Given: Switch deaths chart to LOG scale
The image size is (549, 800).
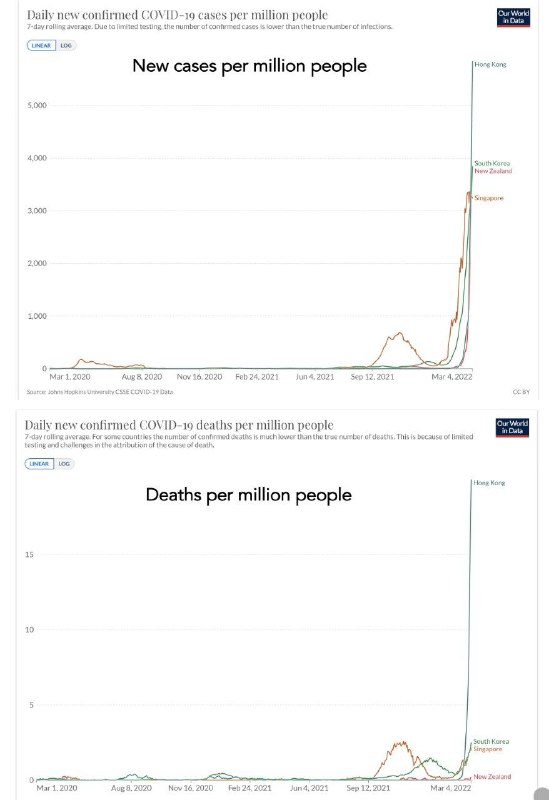Looking at the screenshot, I should tap(64, 464).
